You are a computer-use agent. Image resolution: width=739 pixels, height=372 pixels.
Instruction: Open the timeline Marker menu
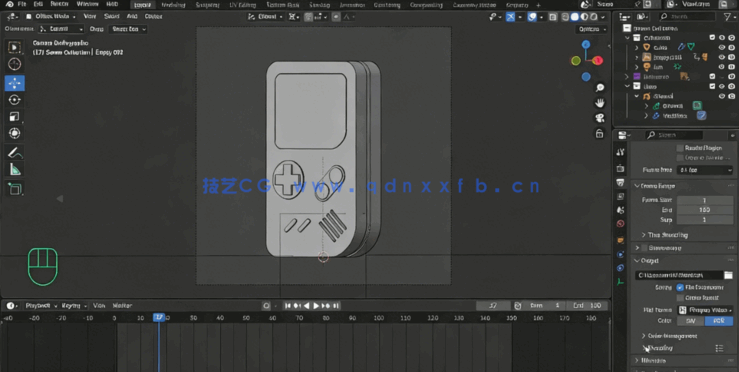[x=122, y=306]
